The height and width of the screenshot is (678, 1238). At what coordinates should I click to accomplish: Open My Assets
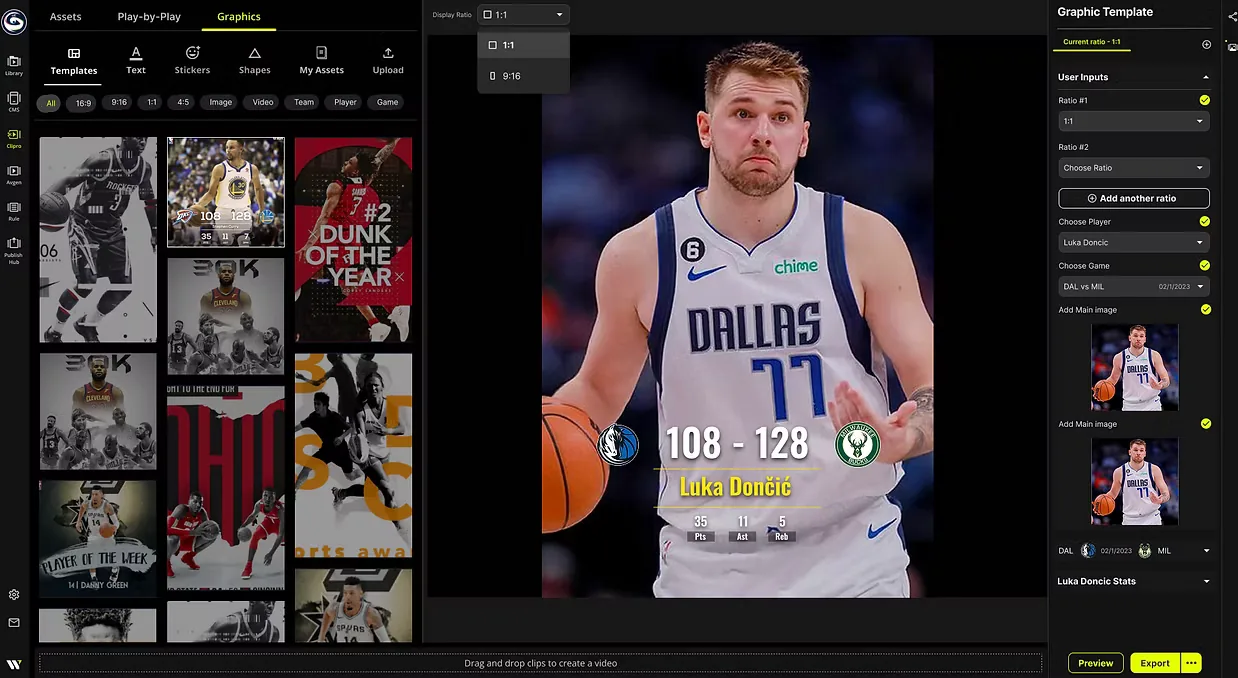tap(322, 61)
